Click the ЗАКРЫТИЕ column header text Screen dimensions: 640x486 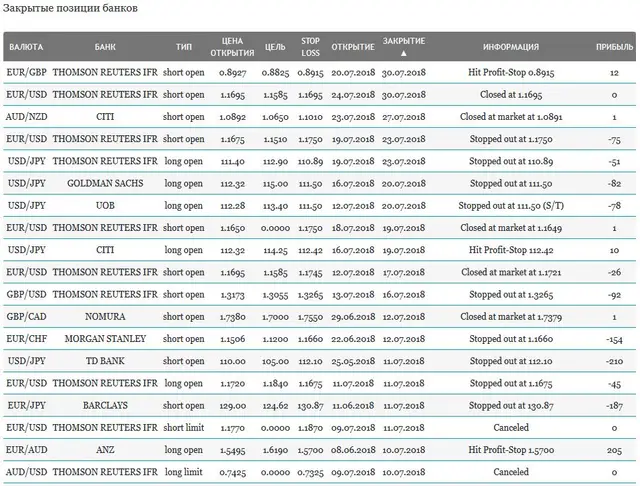[404, 41]
